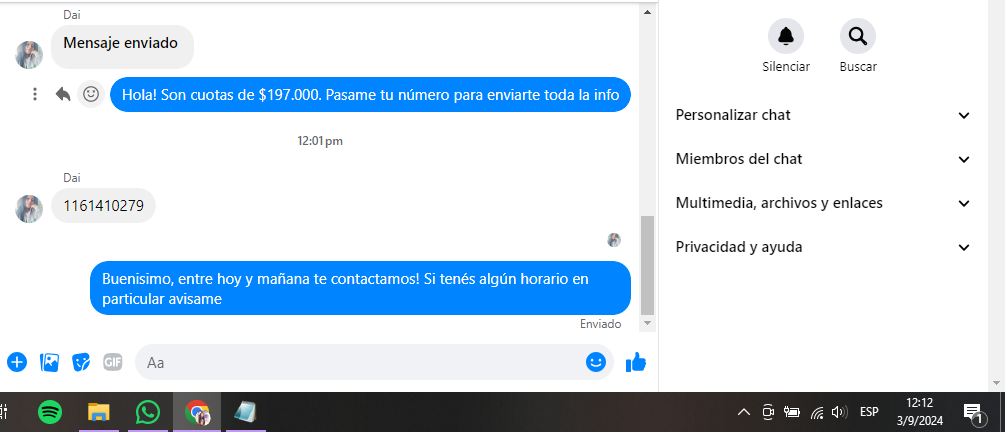Reply to the $197.000 message
The image size is (1005, 432).
pos(63,95)
